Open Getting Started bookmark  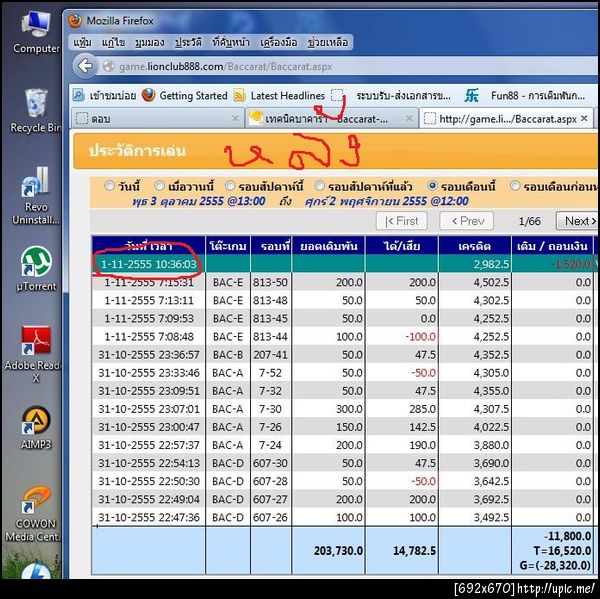(x=184, y=95)
